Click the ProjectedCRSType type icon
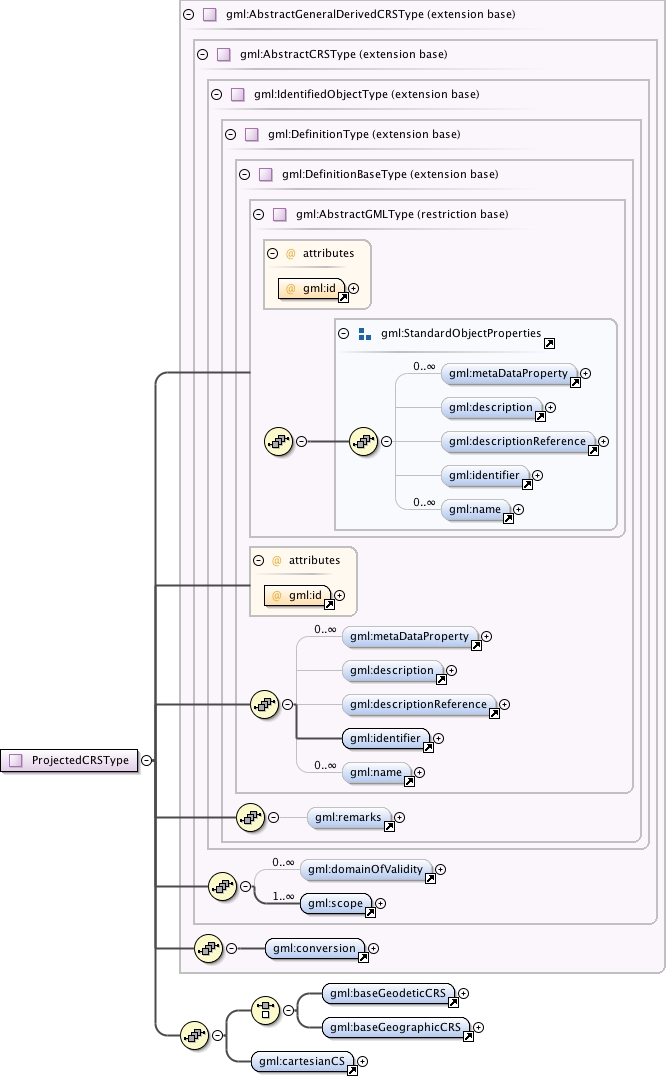The image size is (667, 1077). pyautogui.click(x=15, y=760)
